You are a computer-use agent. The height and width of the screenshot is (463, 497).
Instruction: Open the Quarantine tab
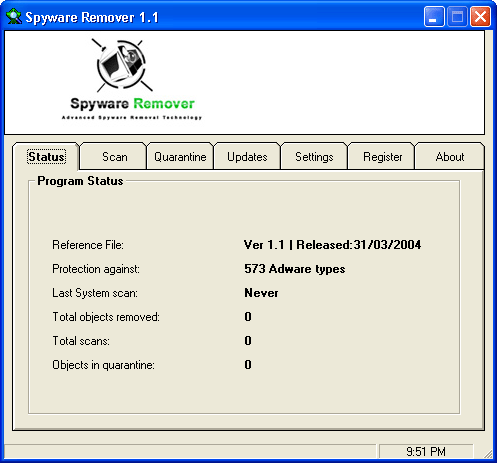click(180, 156)
